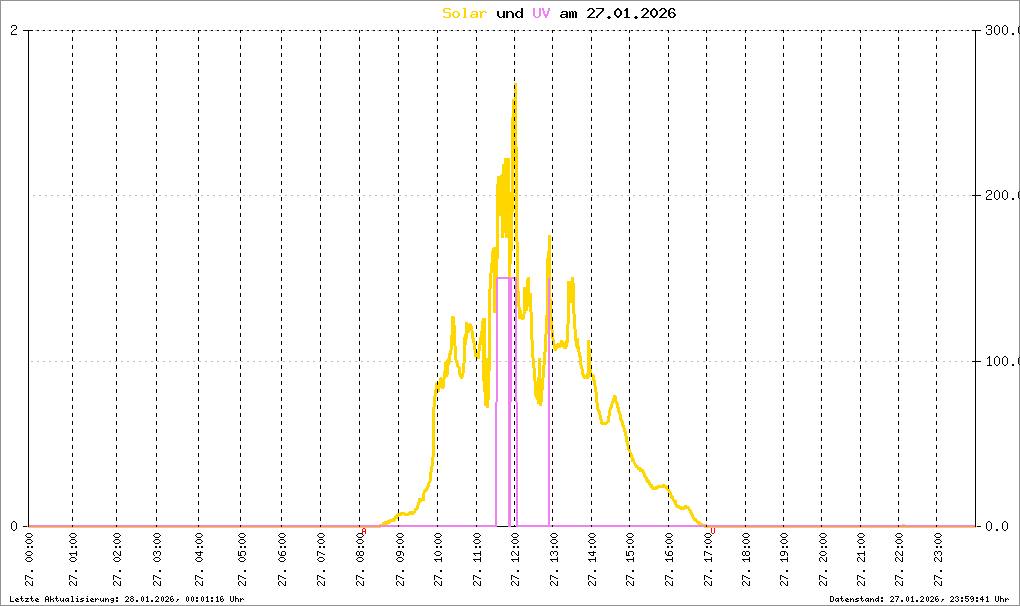1020x606 pixels.
Task: Click the solar spike just before 13:00
Action: click(x=549, y=240)
